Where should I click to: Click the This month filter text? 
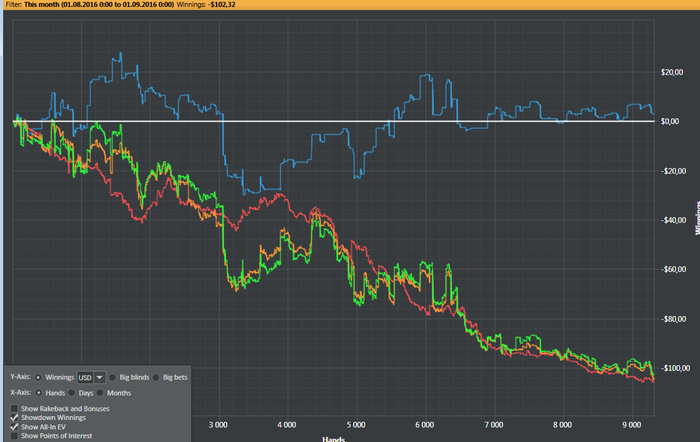(x=99, y=4)
